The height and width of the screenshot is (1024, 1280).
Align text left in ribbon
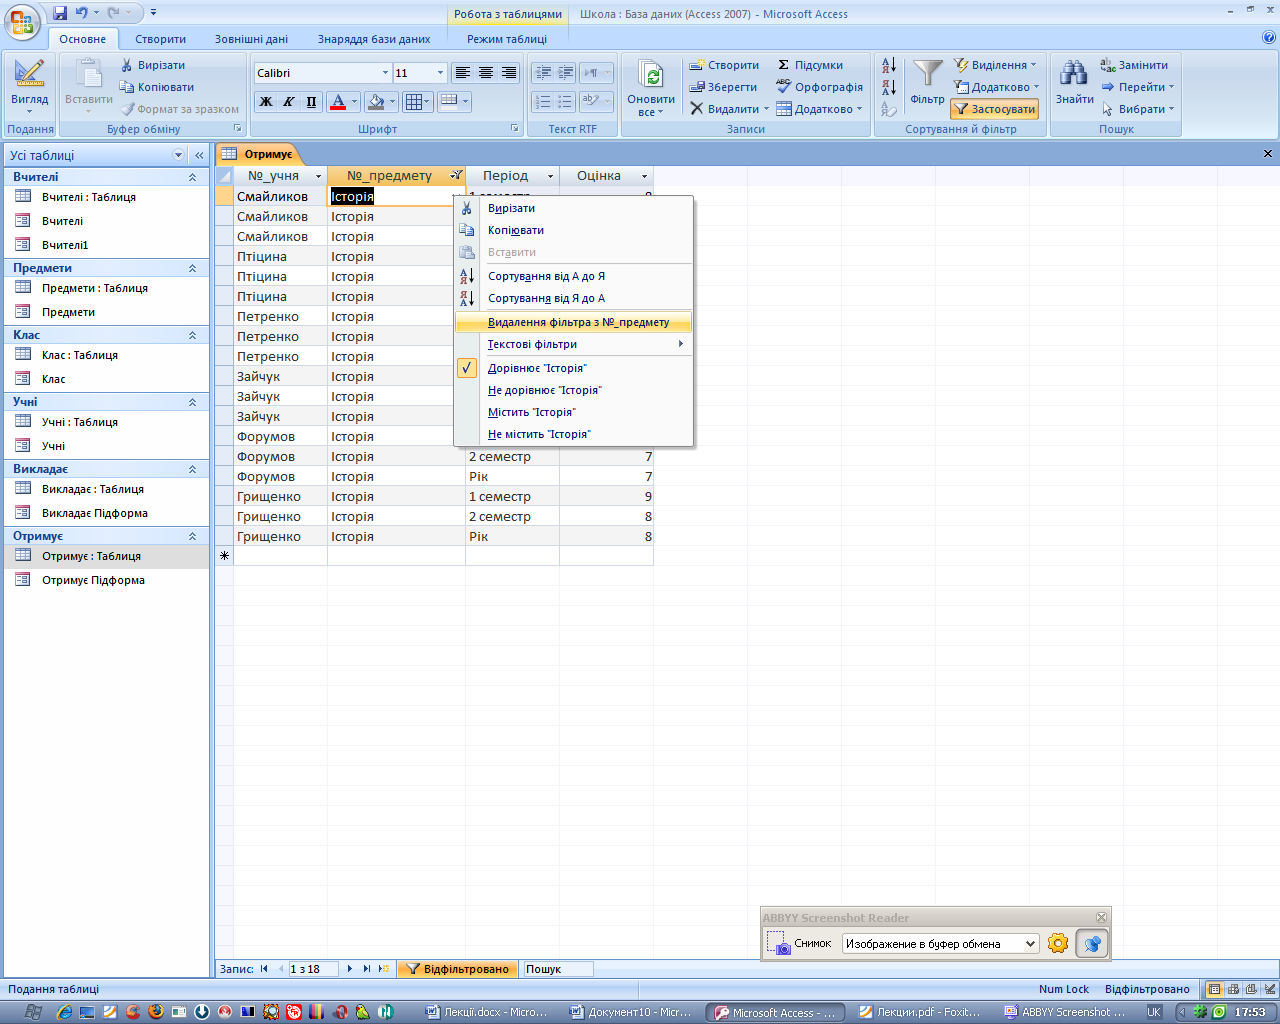point(462,73)
